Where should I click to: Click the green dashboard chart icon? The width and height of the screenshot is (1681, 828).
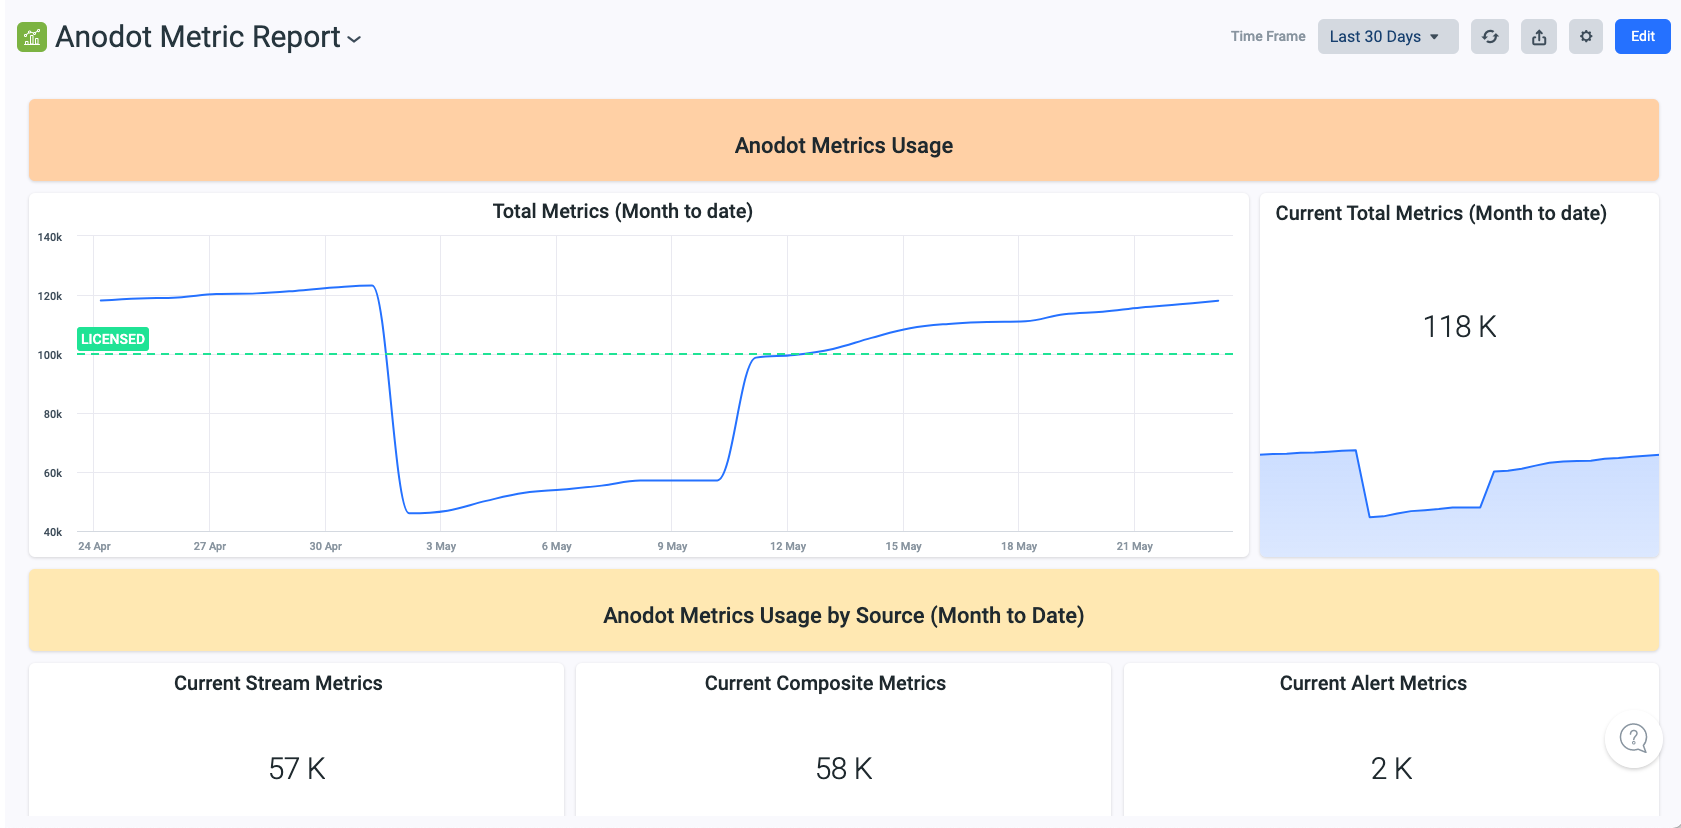point(32,37)
